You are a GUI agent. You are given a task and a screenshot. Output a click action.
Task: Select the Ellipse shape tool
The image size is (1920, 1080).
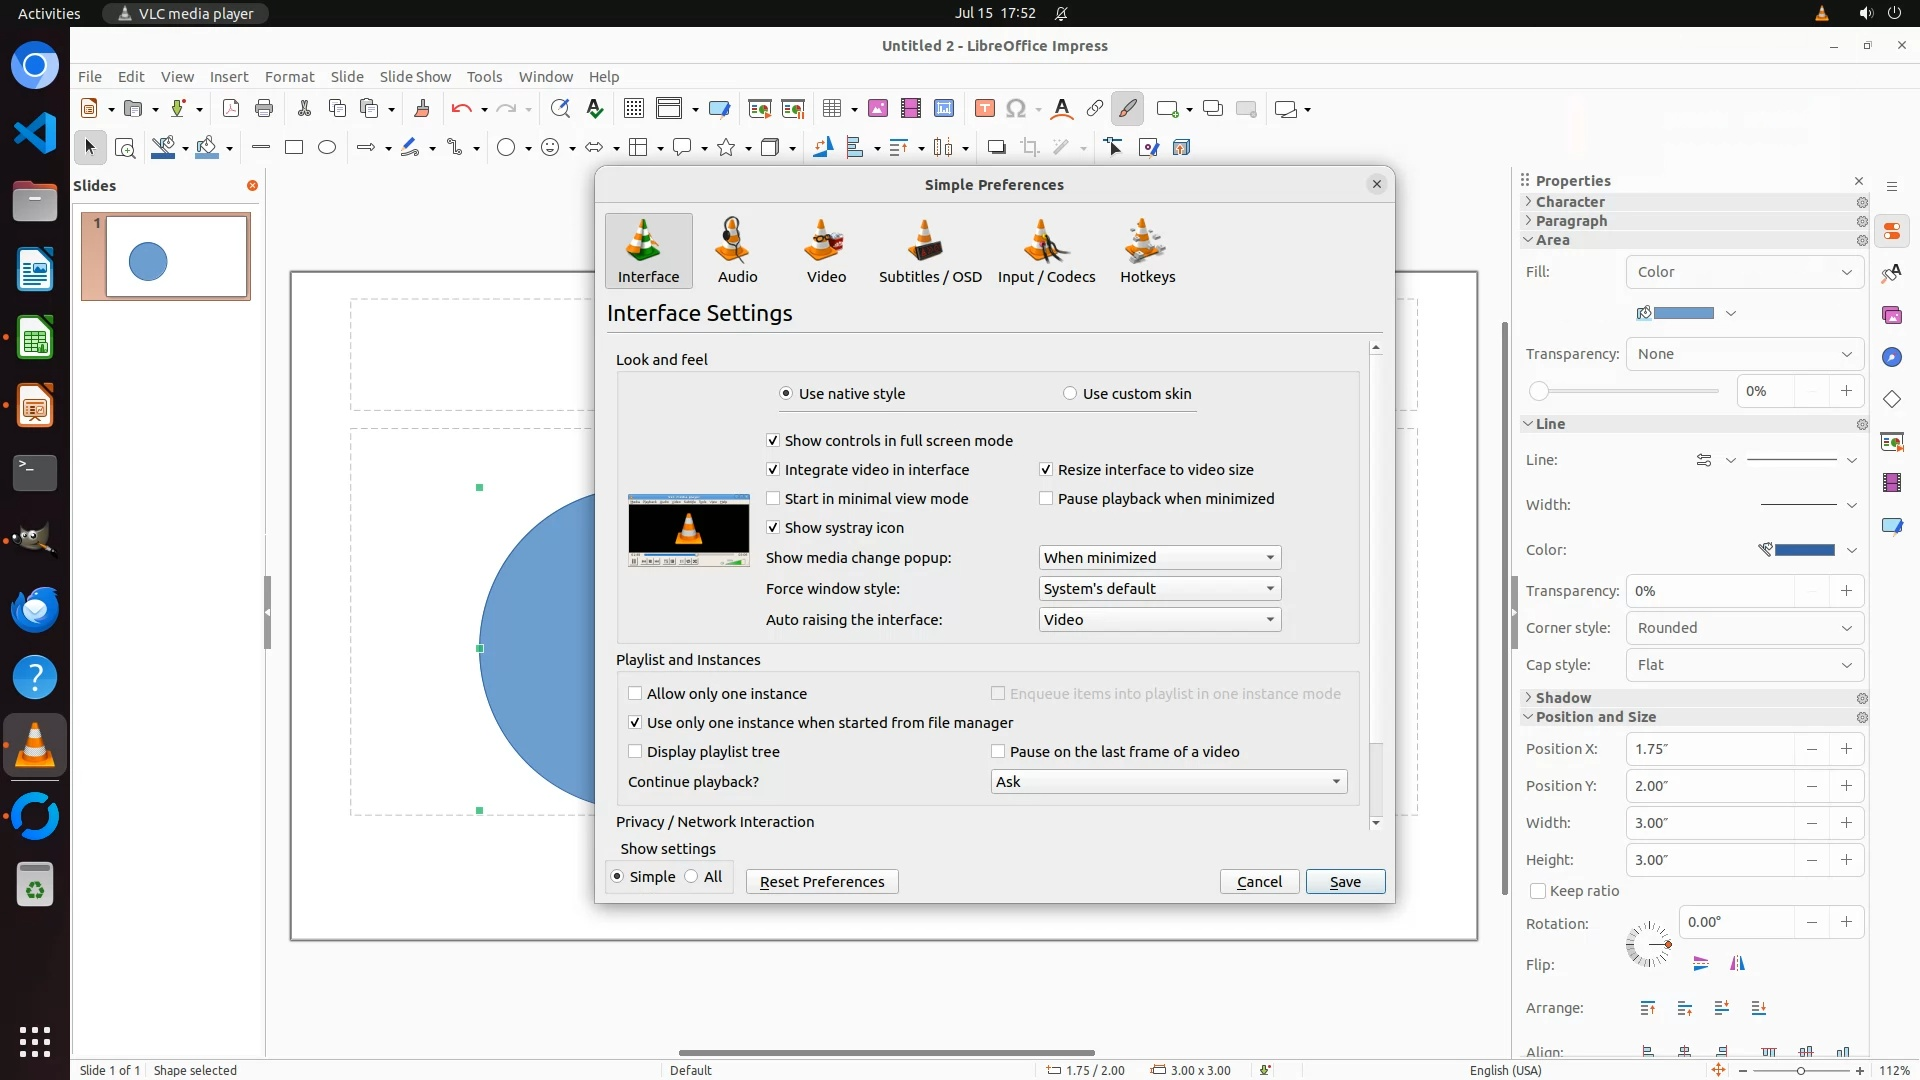point(327,147)
